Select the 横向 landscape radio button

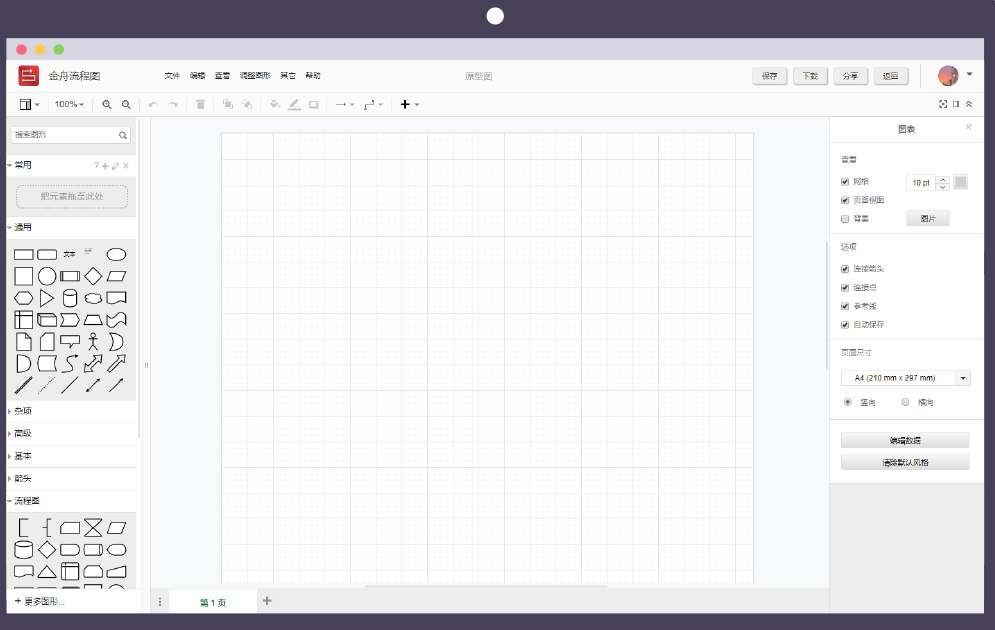pos(905,402)
